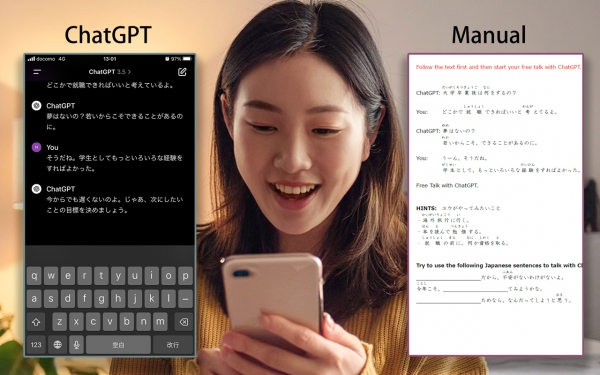Tap the u key

point(135,276)
